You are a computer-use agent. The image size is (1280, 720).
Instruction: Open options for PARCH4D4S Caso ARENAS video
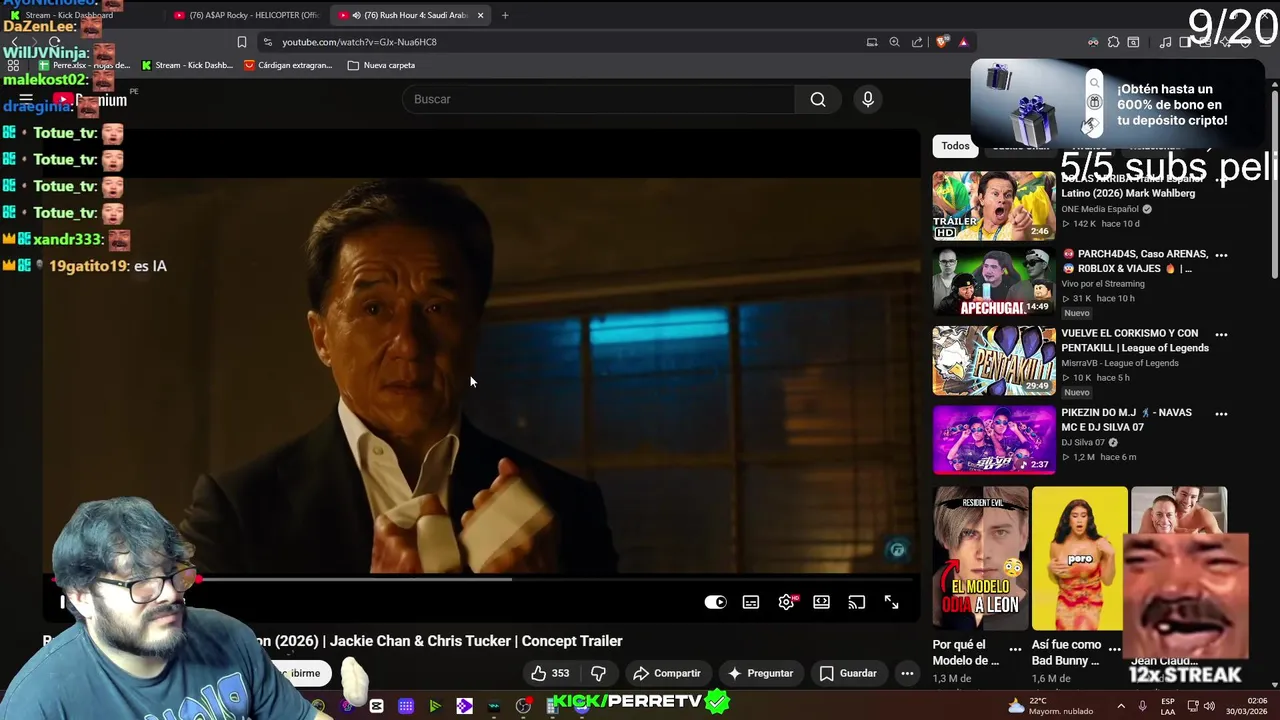[1221, 255]
